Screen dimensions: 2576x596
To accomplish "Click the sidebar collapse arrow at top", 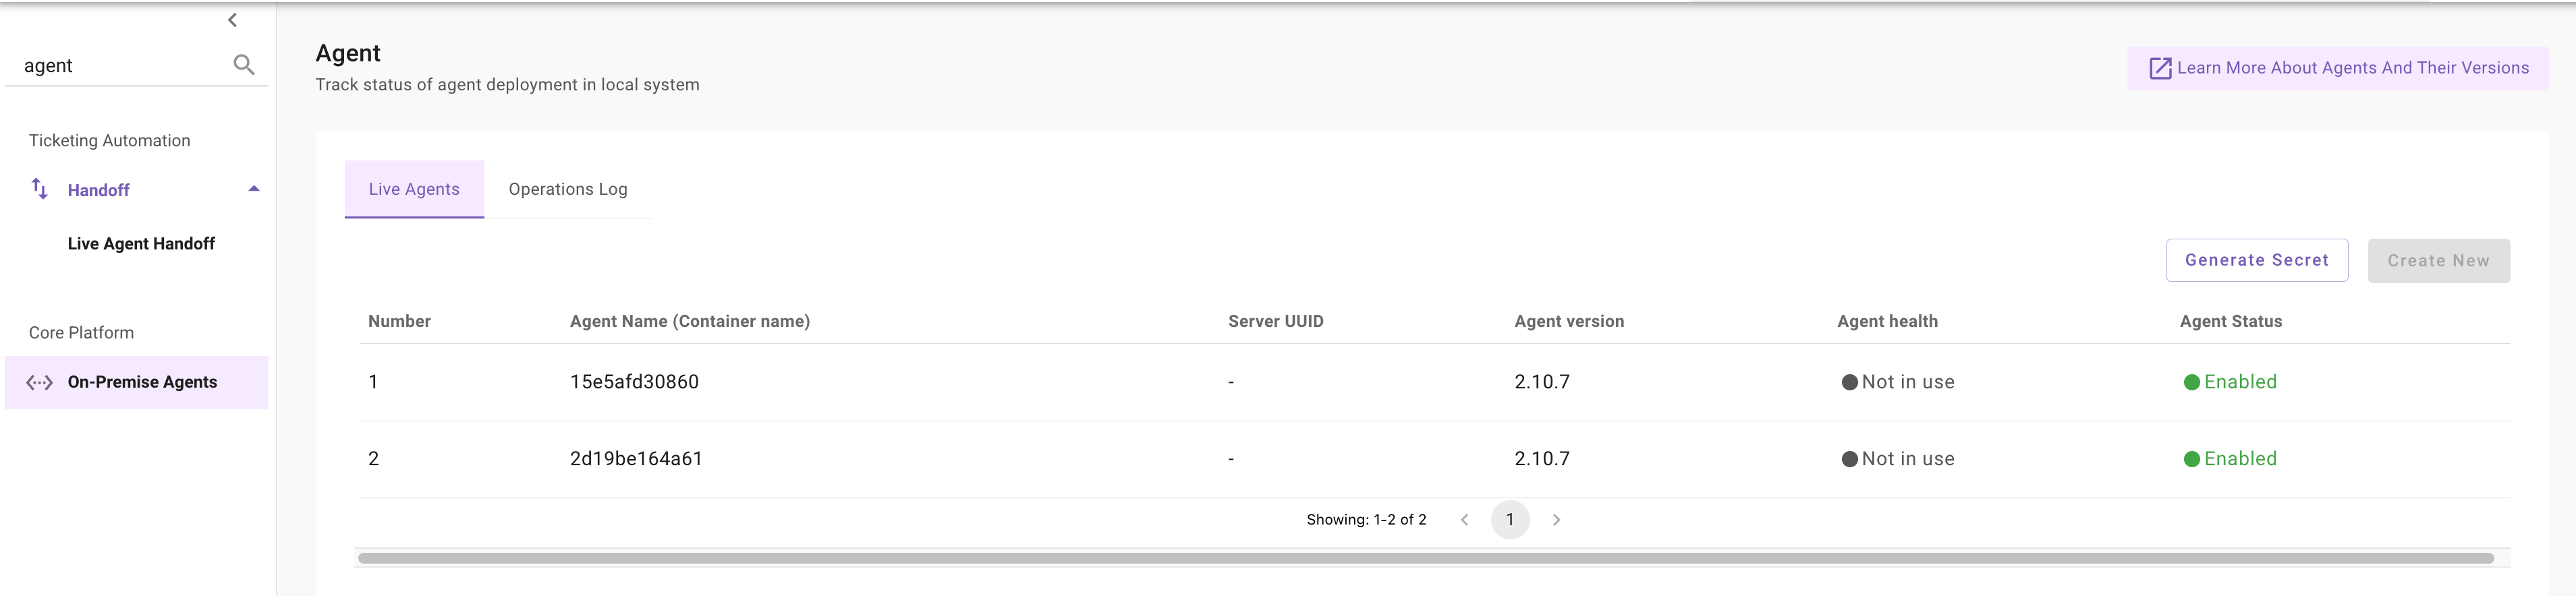I will click(232, 19).
